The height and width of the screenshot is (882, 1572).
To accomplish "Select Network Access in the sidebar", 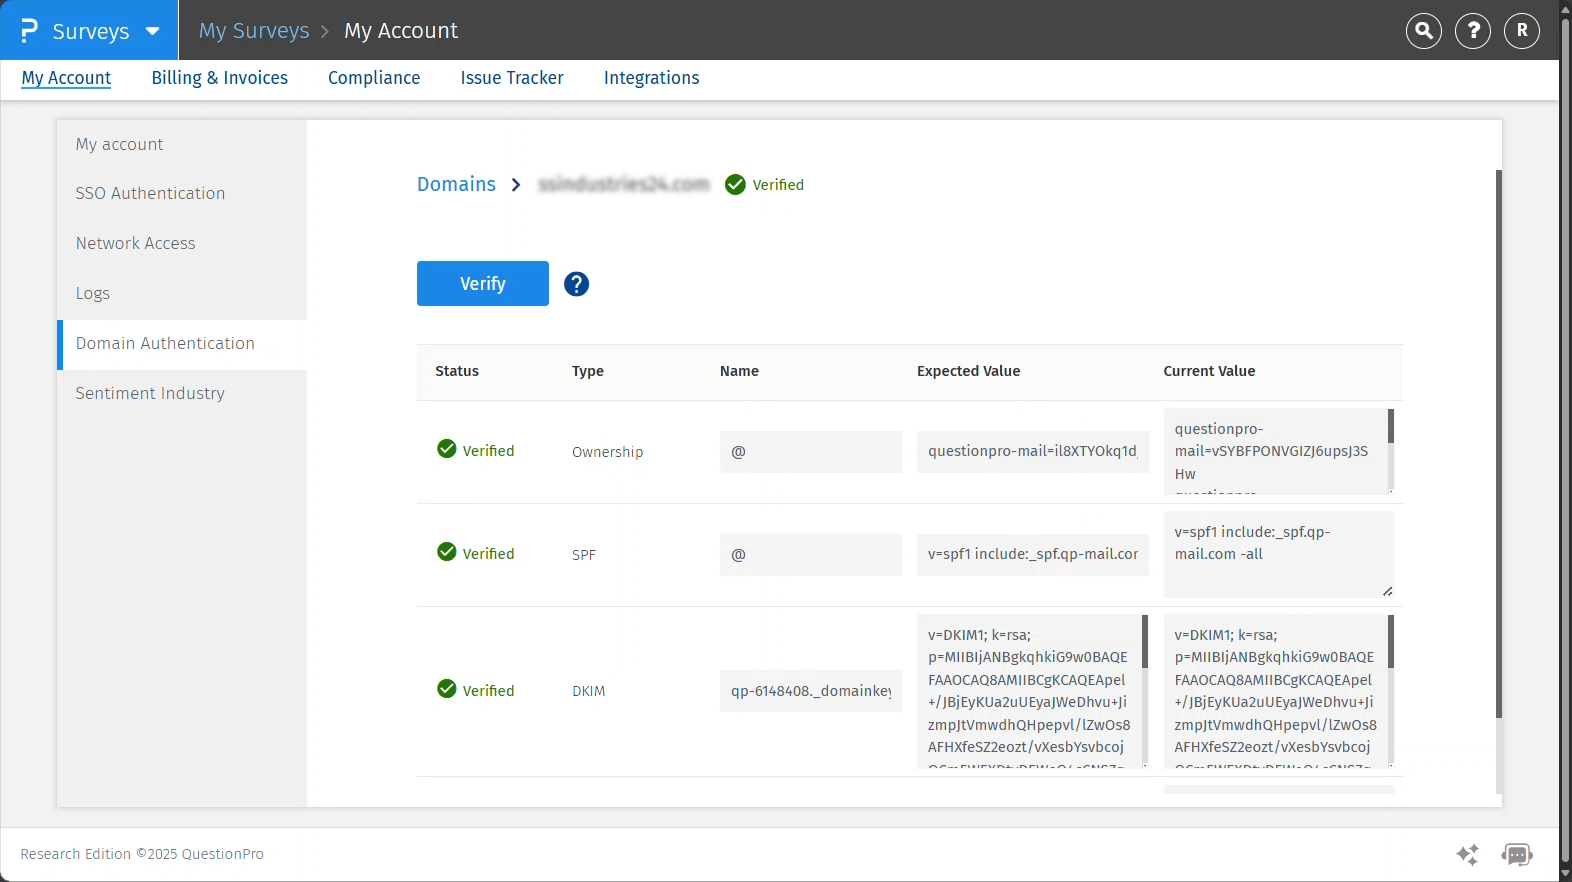I will pos(135,243).
